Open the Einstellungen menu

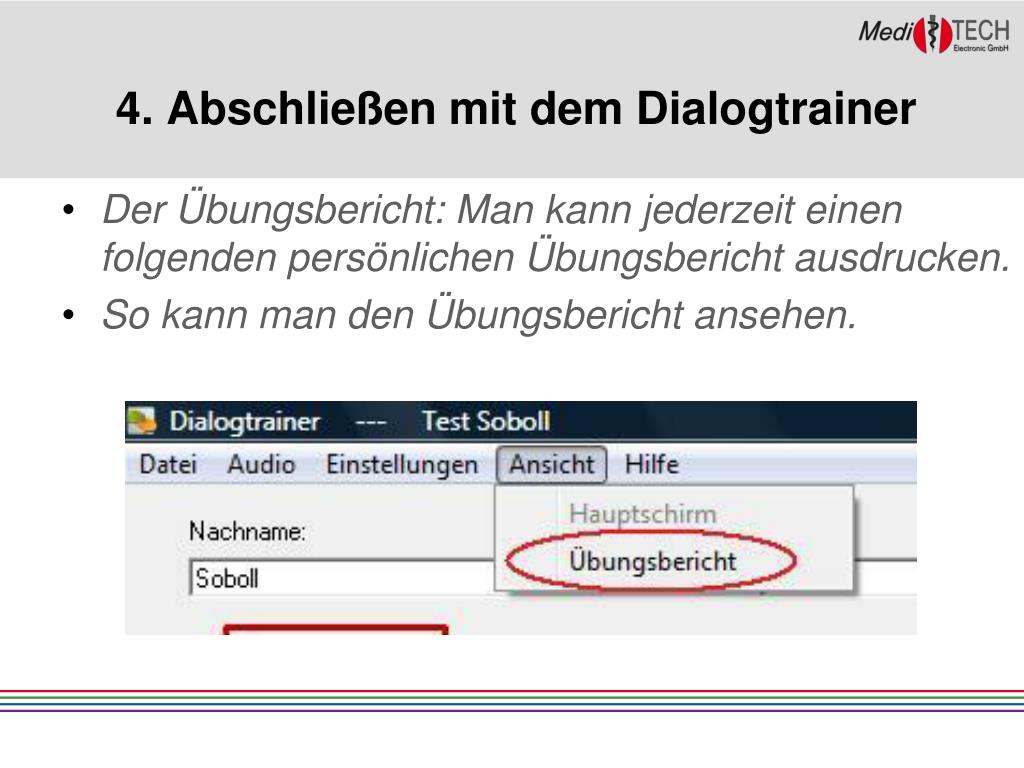(x=402, y=465)
